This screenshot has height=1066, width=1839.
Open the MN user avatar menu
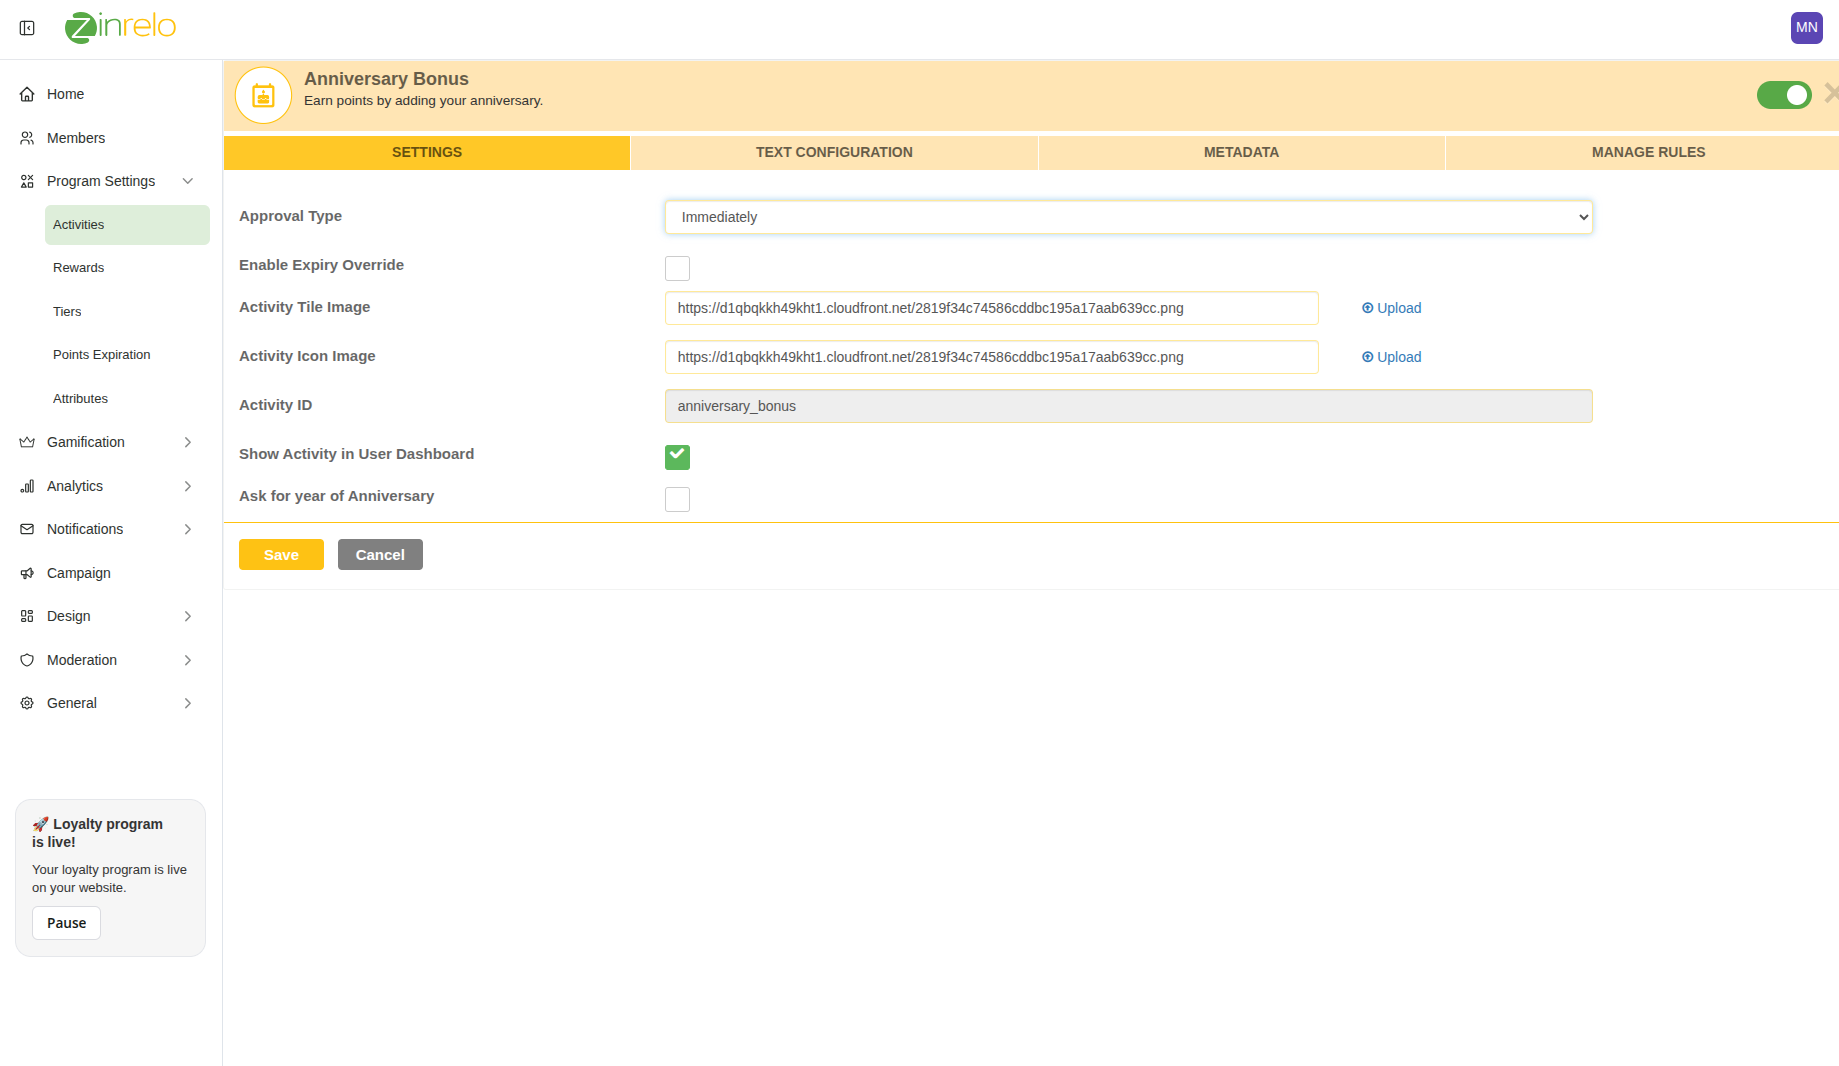[x=1806, y=28]
